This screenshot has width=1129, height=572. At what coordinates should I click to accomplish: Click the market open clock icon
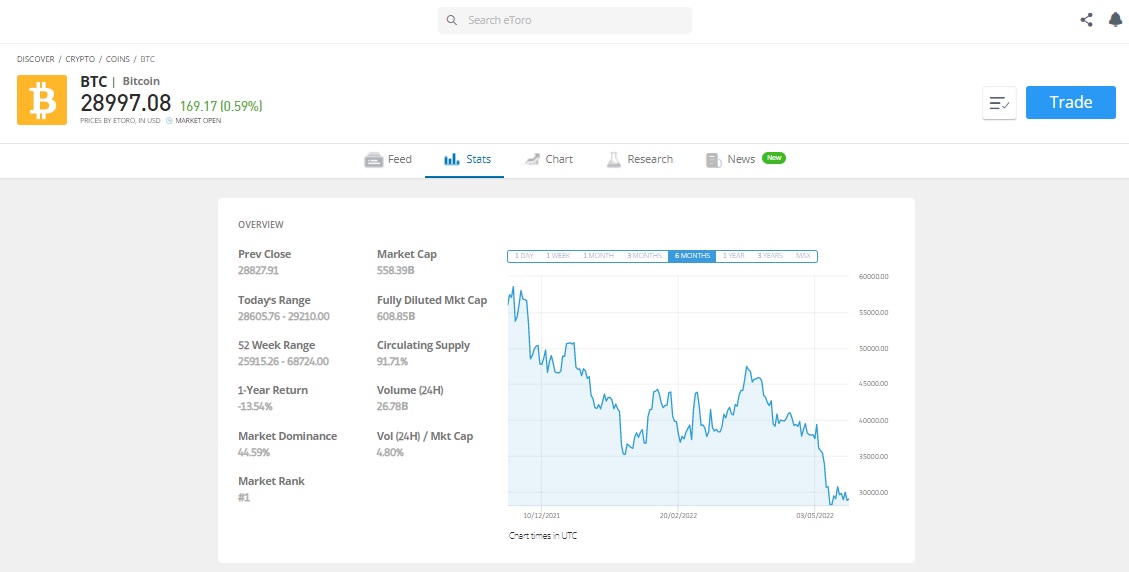[169, 121]
